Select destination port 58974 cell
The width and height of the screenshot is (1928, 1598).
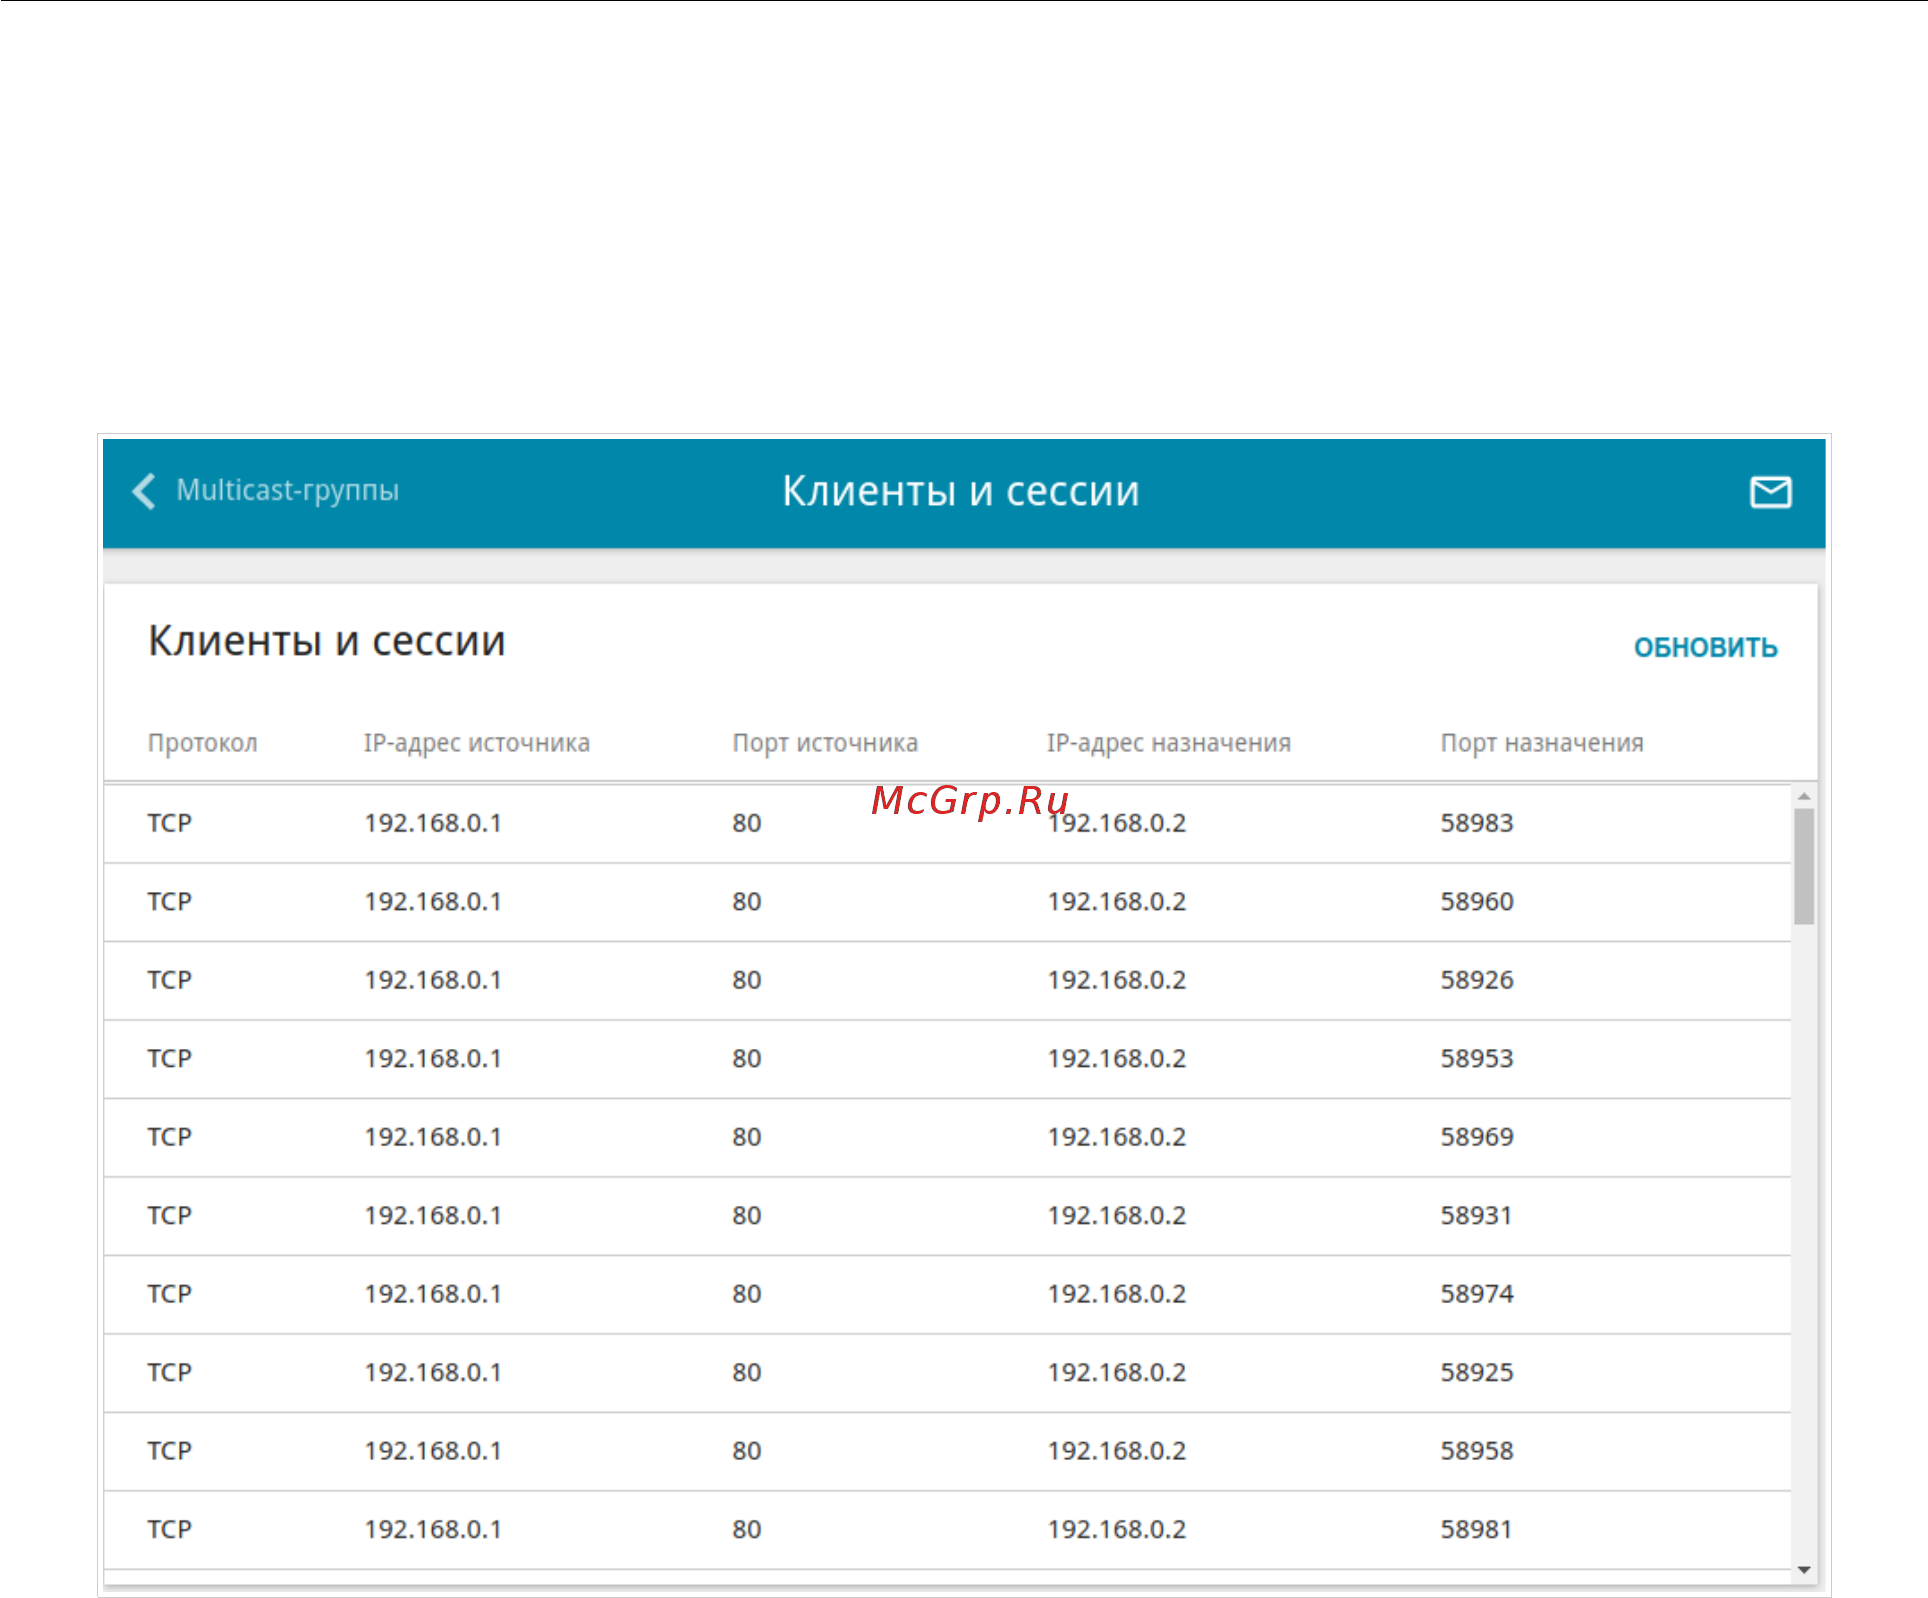click(1477, 1294)
